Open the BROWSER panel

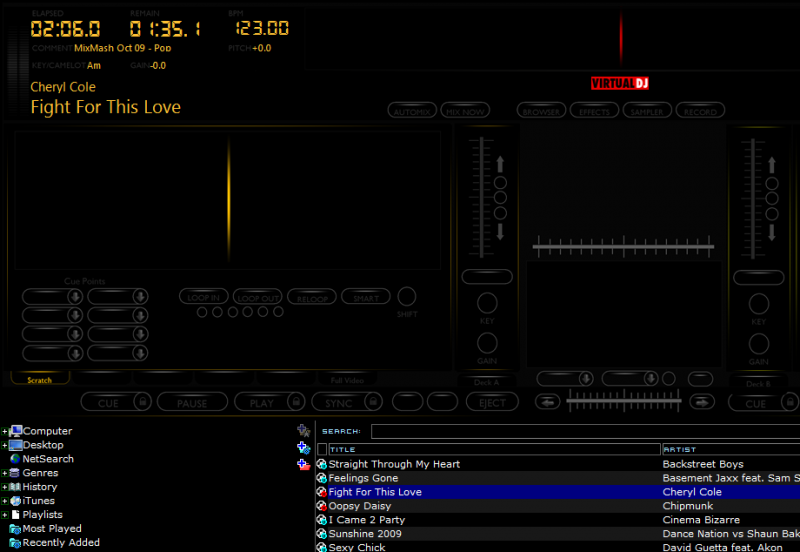click(541, 111)
